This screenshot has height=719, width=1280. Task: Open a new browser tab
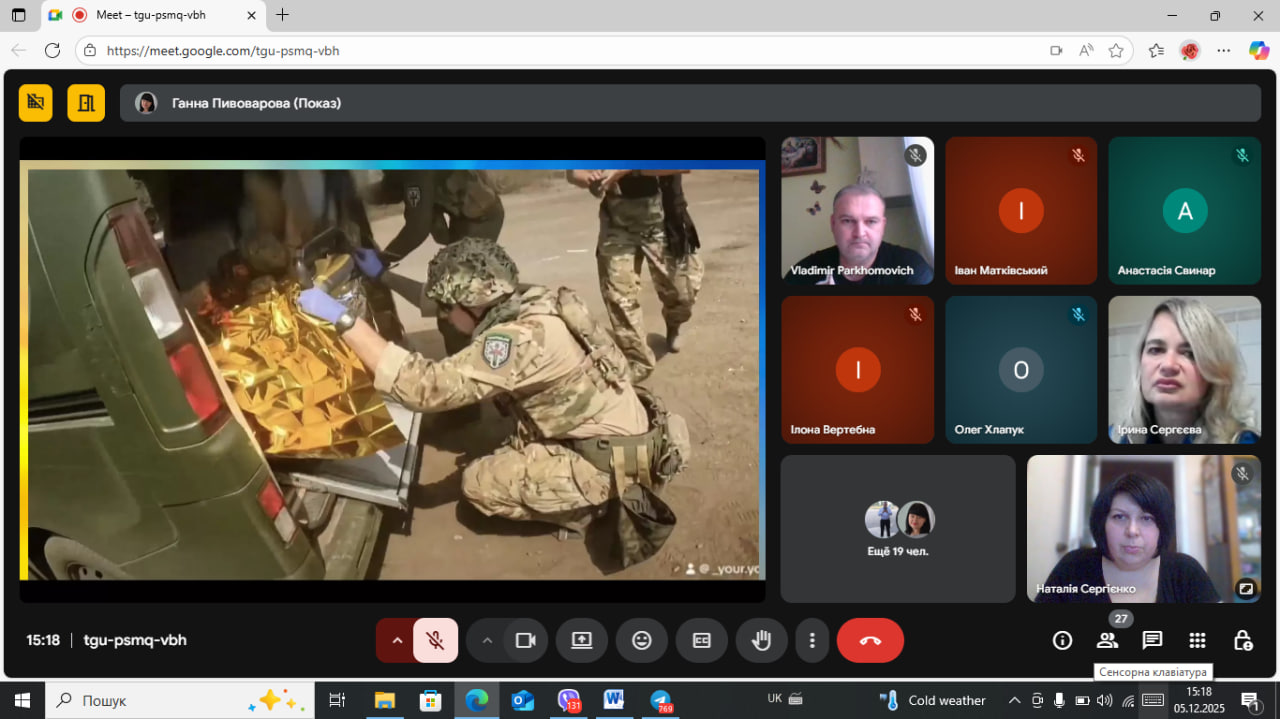(283, 15)
